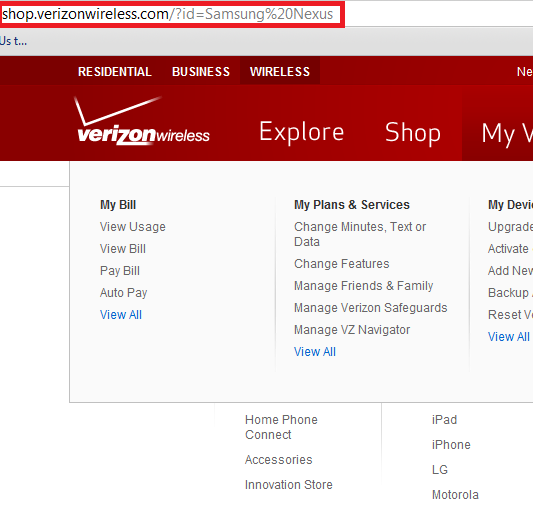This screenshot has width=533, height=510.
Task: Open iPad link
Action: coord(444,420)
